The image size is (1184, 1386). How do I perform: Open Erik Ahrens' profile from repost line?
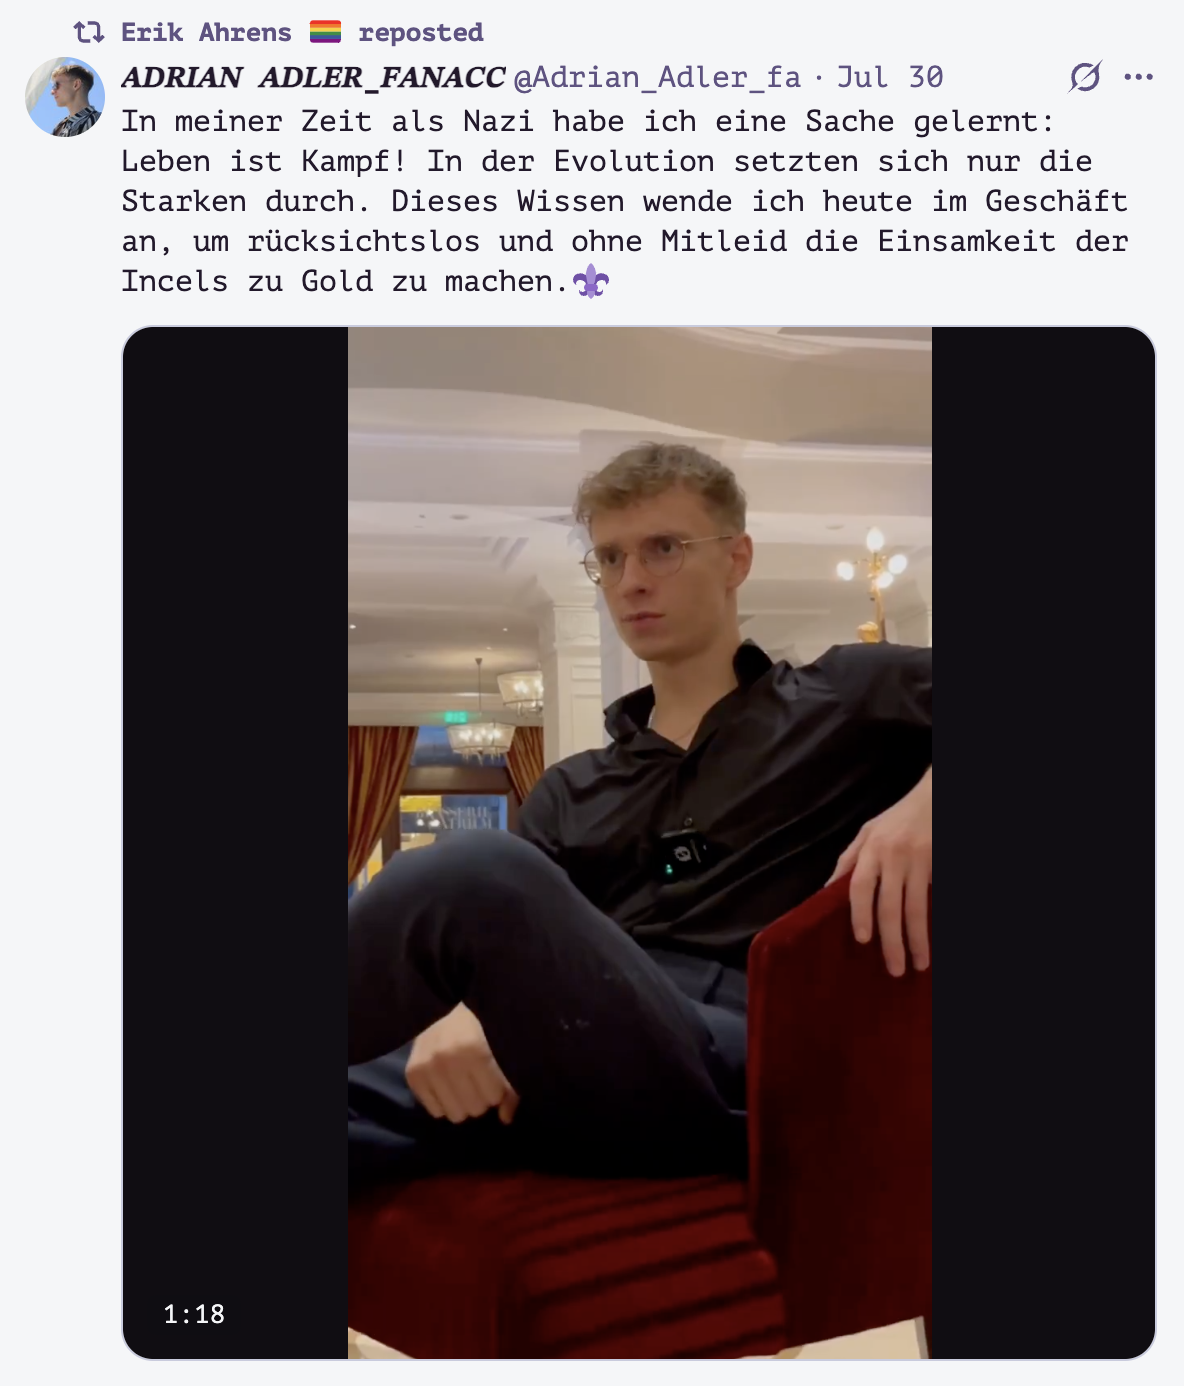206,33
